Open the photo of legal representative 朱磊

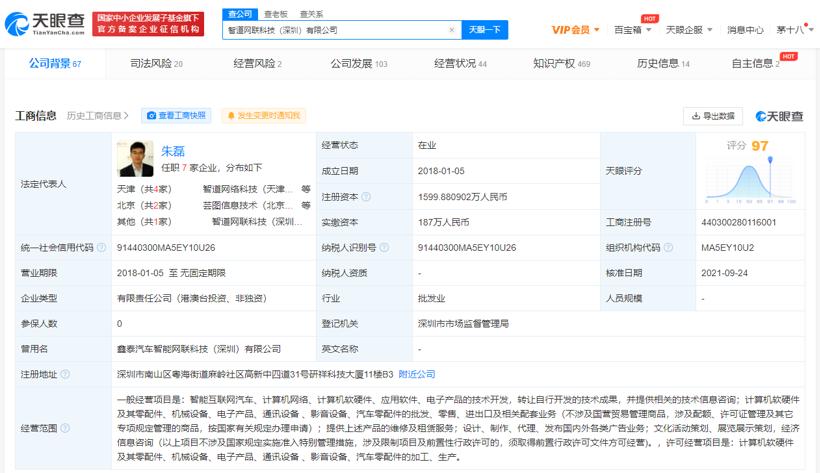(135, 158)
